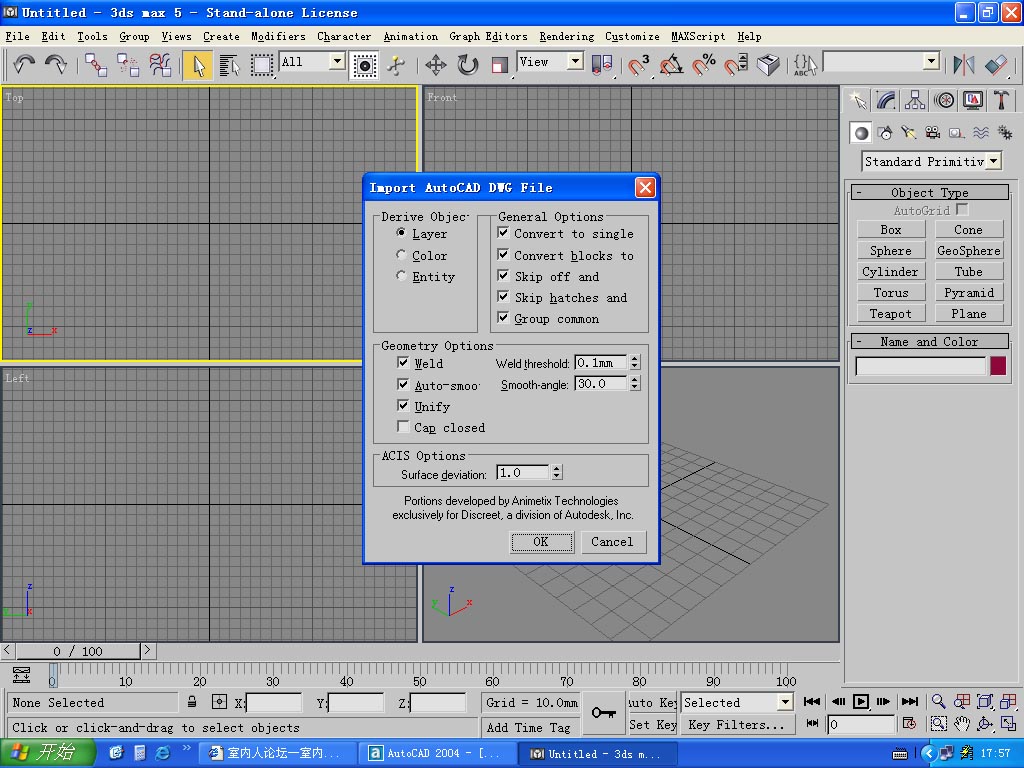Image resolution: width=1024 pixels, height=768 pixels.
Task: Open the Modifiers menu
Action: point(278,37)
